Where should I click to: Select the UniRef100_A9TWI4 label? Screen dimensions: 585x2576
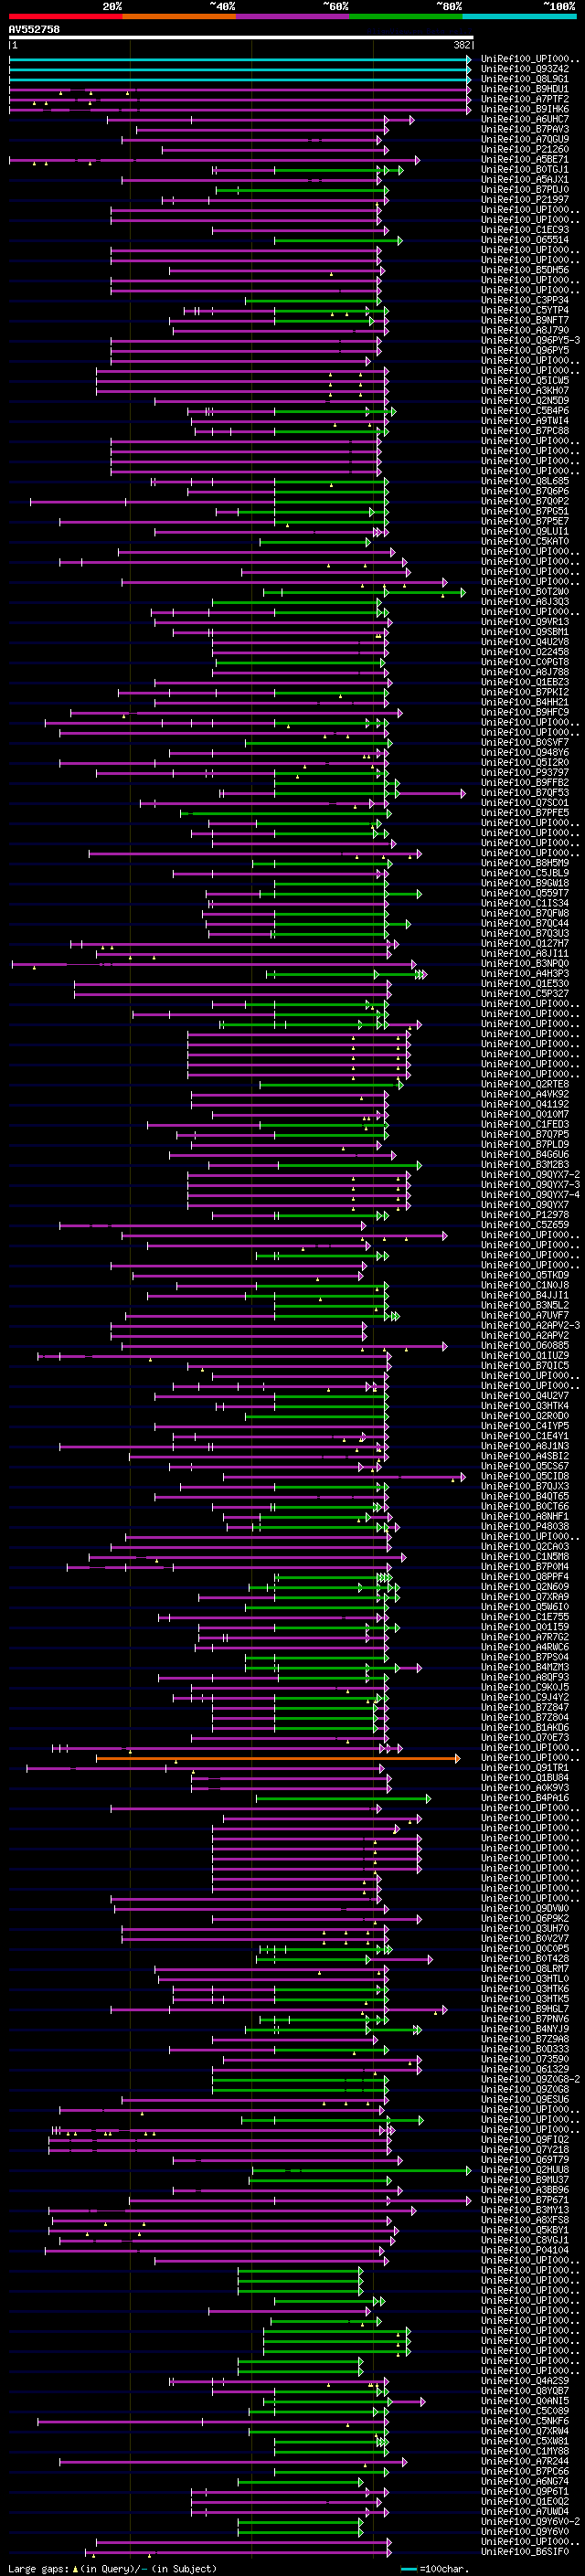click(x=525, y=420)
